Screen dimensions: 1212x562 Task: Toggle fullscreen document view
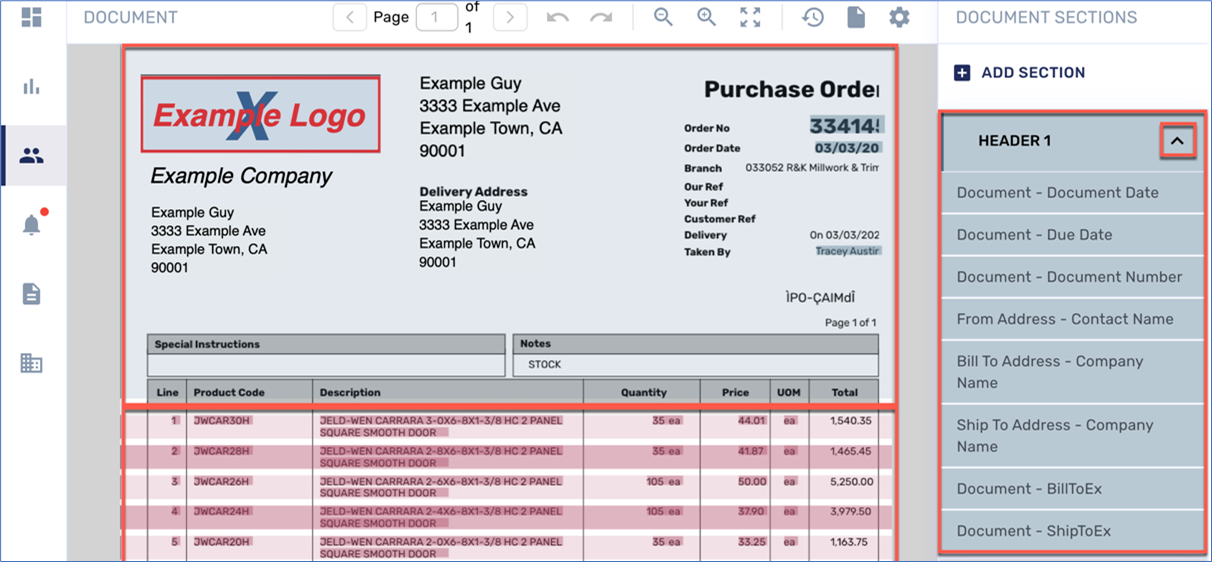[x=750, y=17]
